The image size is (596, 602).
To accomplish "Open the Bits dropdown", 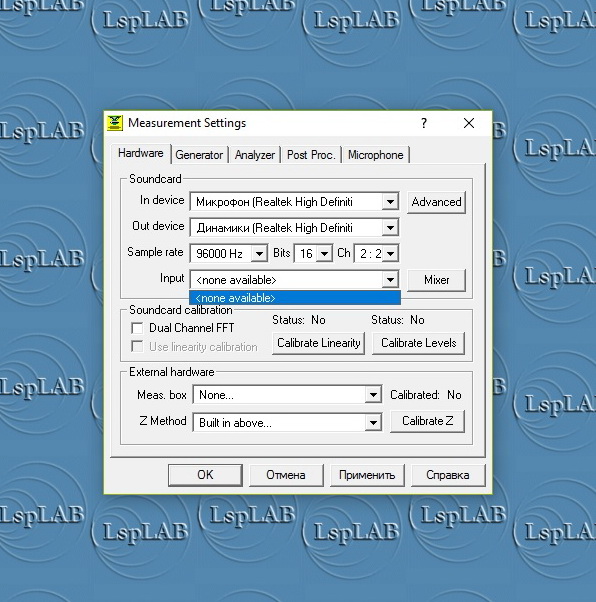I will pos(324,253).
